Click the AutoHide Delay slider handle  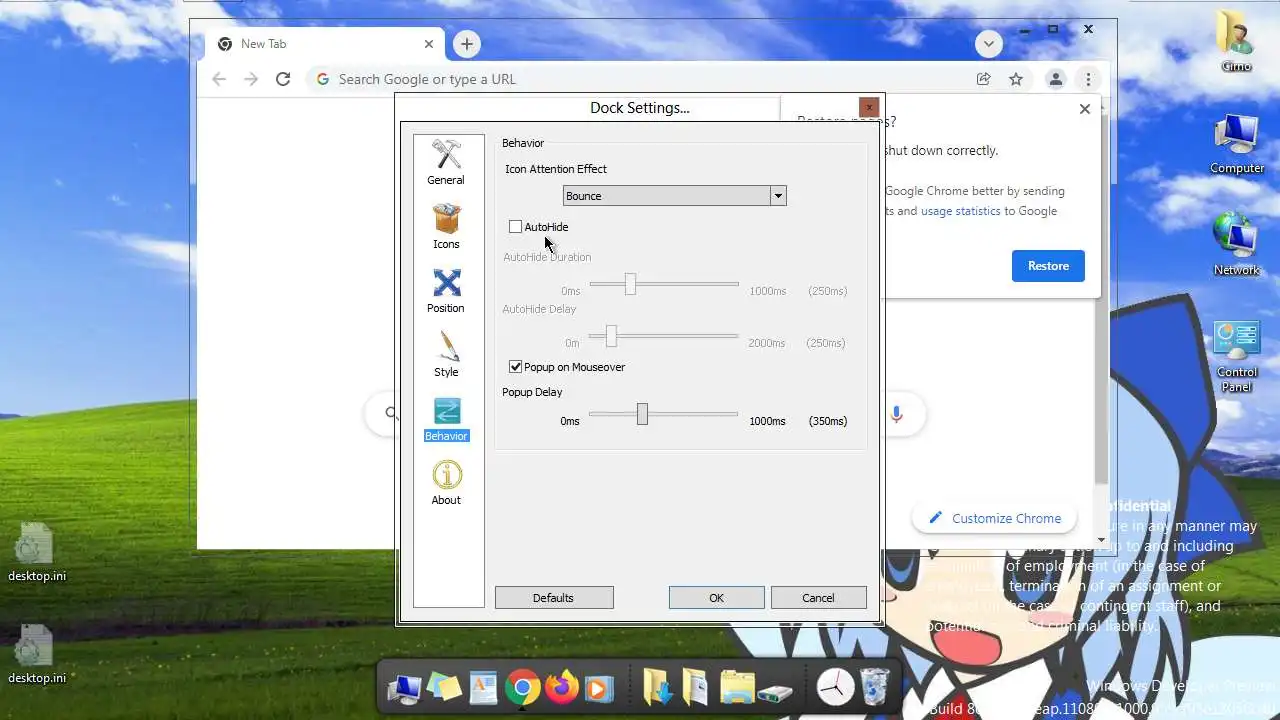[x=611, y=336]
